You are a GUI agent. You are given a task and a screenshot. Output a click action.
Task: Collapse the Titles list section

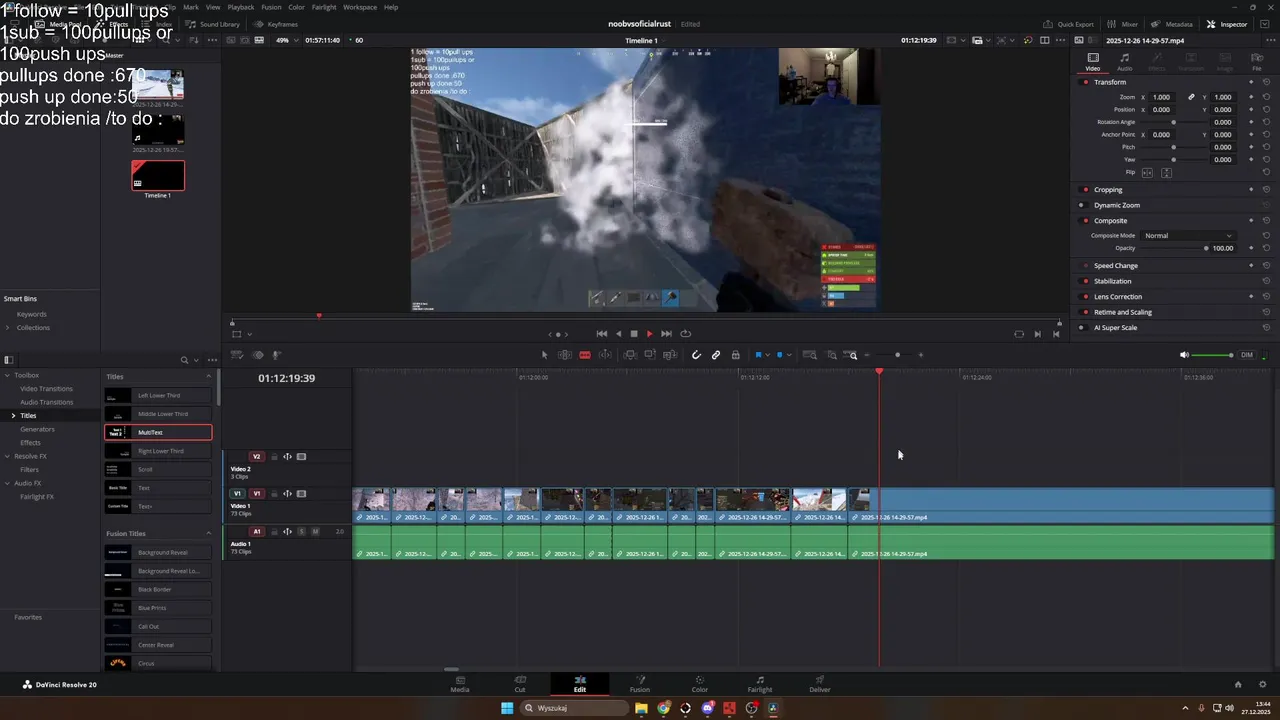click(x=209, y=377)
